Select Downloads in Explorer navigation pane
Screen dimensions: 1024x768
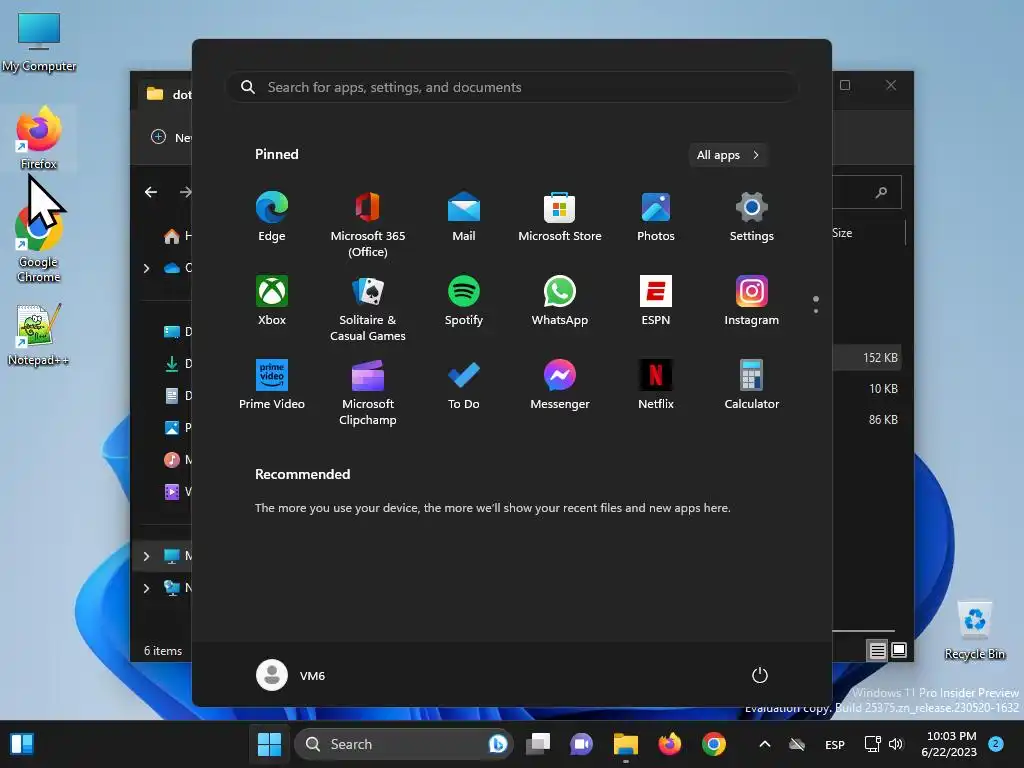[x=176, y=364]
